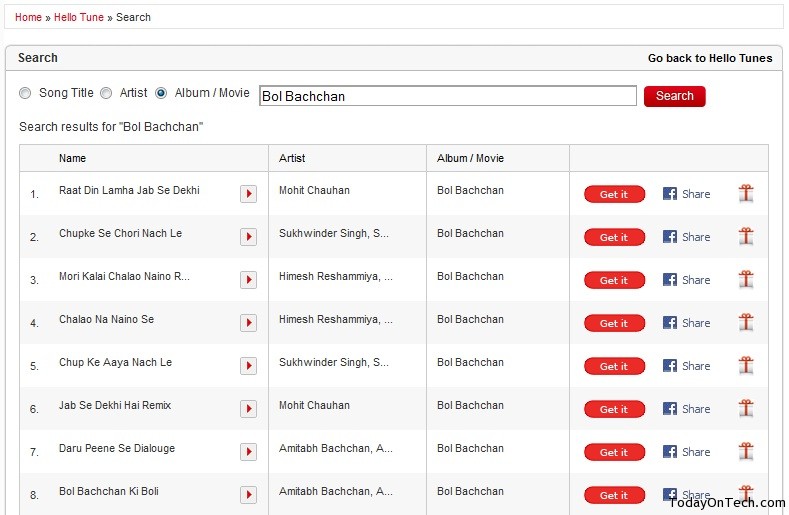The width and height of the screenshot is (789, 515).
Task: Click song title Raat Din Lamha Jab Se Dekhi
Action: [x=129, y=190]
